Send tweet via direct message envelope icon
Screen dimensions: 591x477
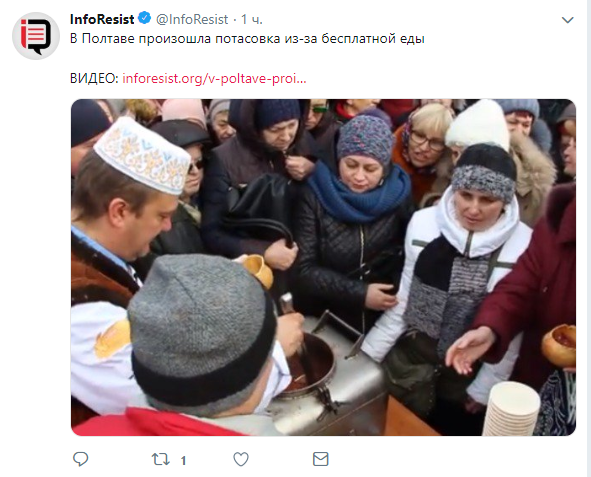point(321,459)
